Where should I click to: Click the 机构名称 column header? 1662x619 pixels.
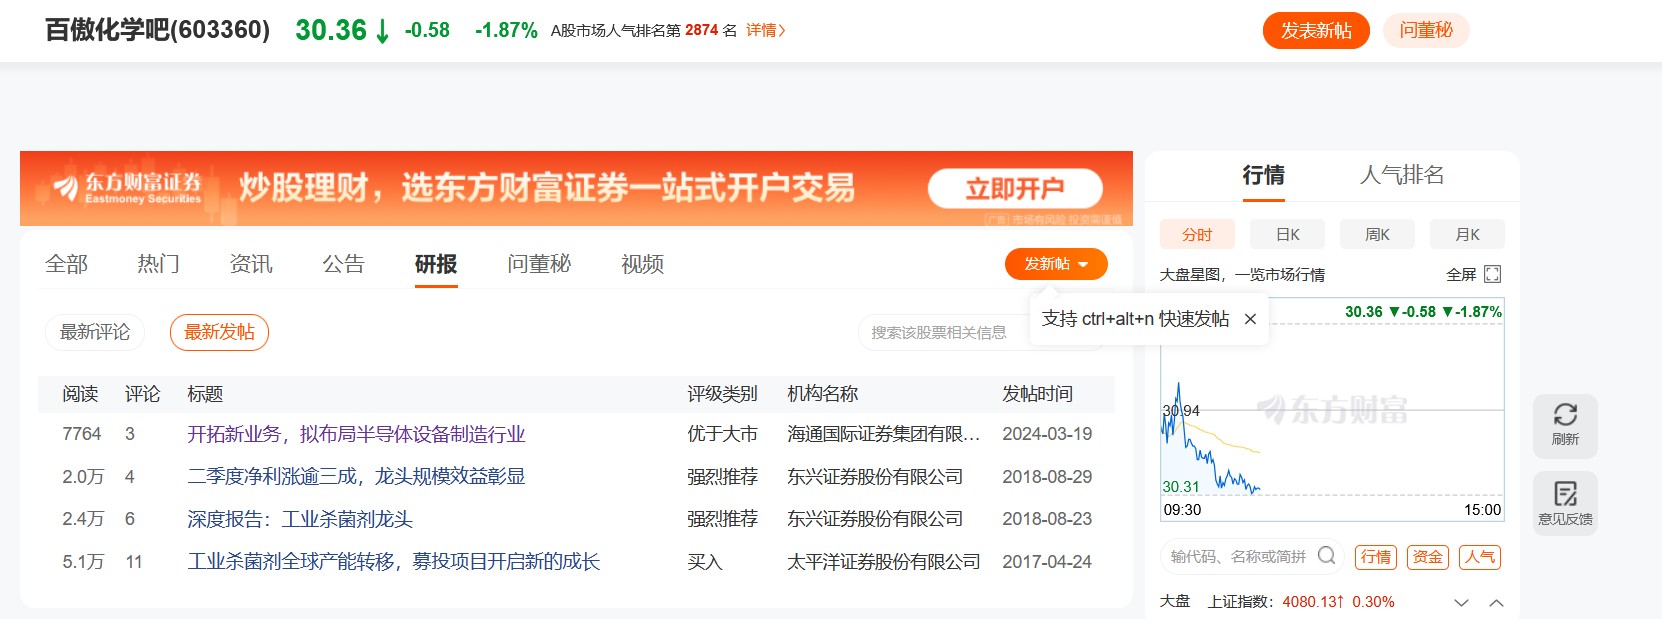click(x=823, y=394)
